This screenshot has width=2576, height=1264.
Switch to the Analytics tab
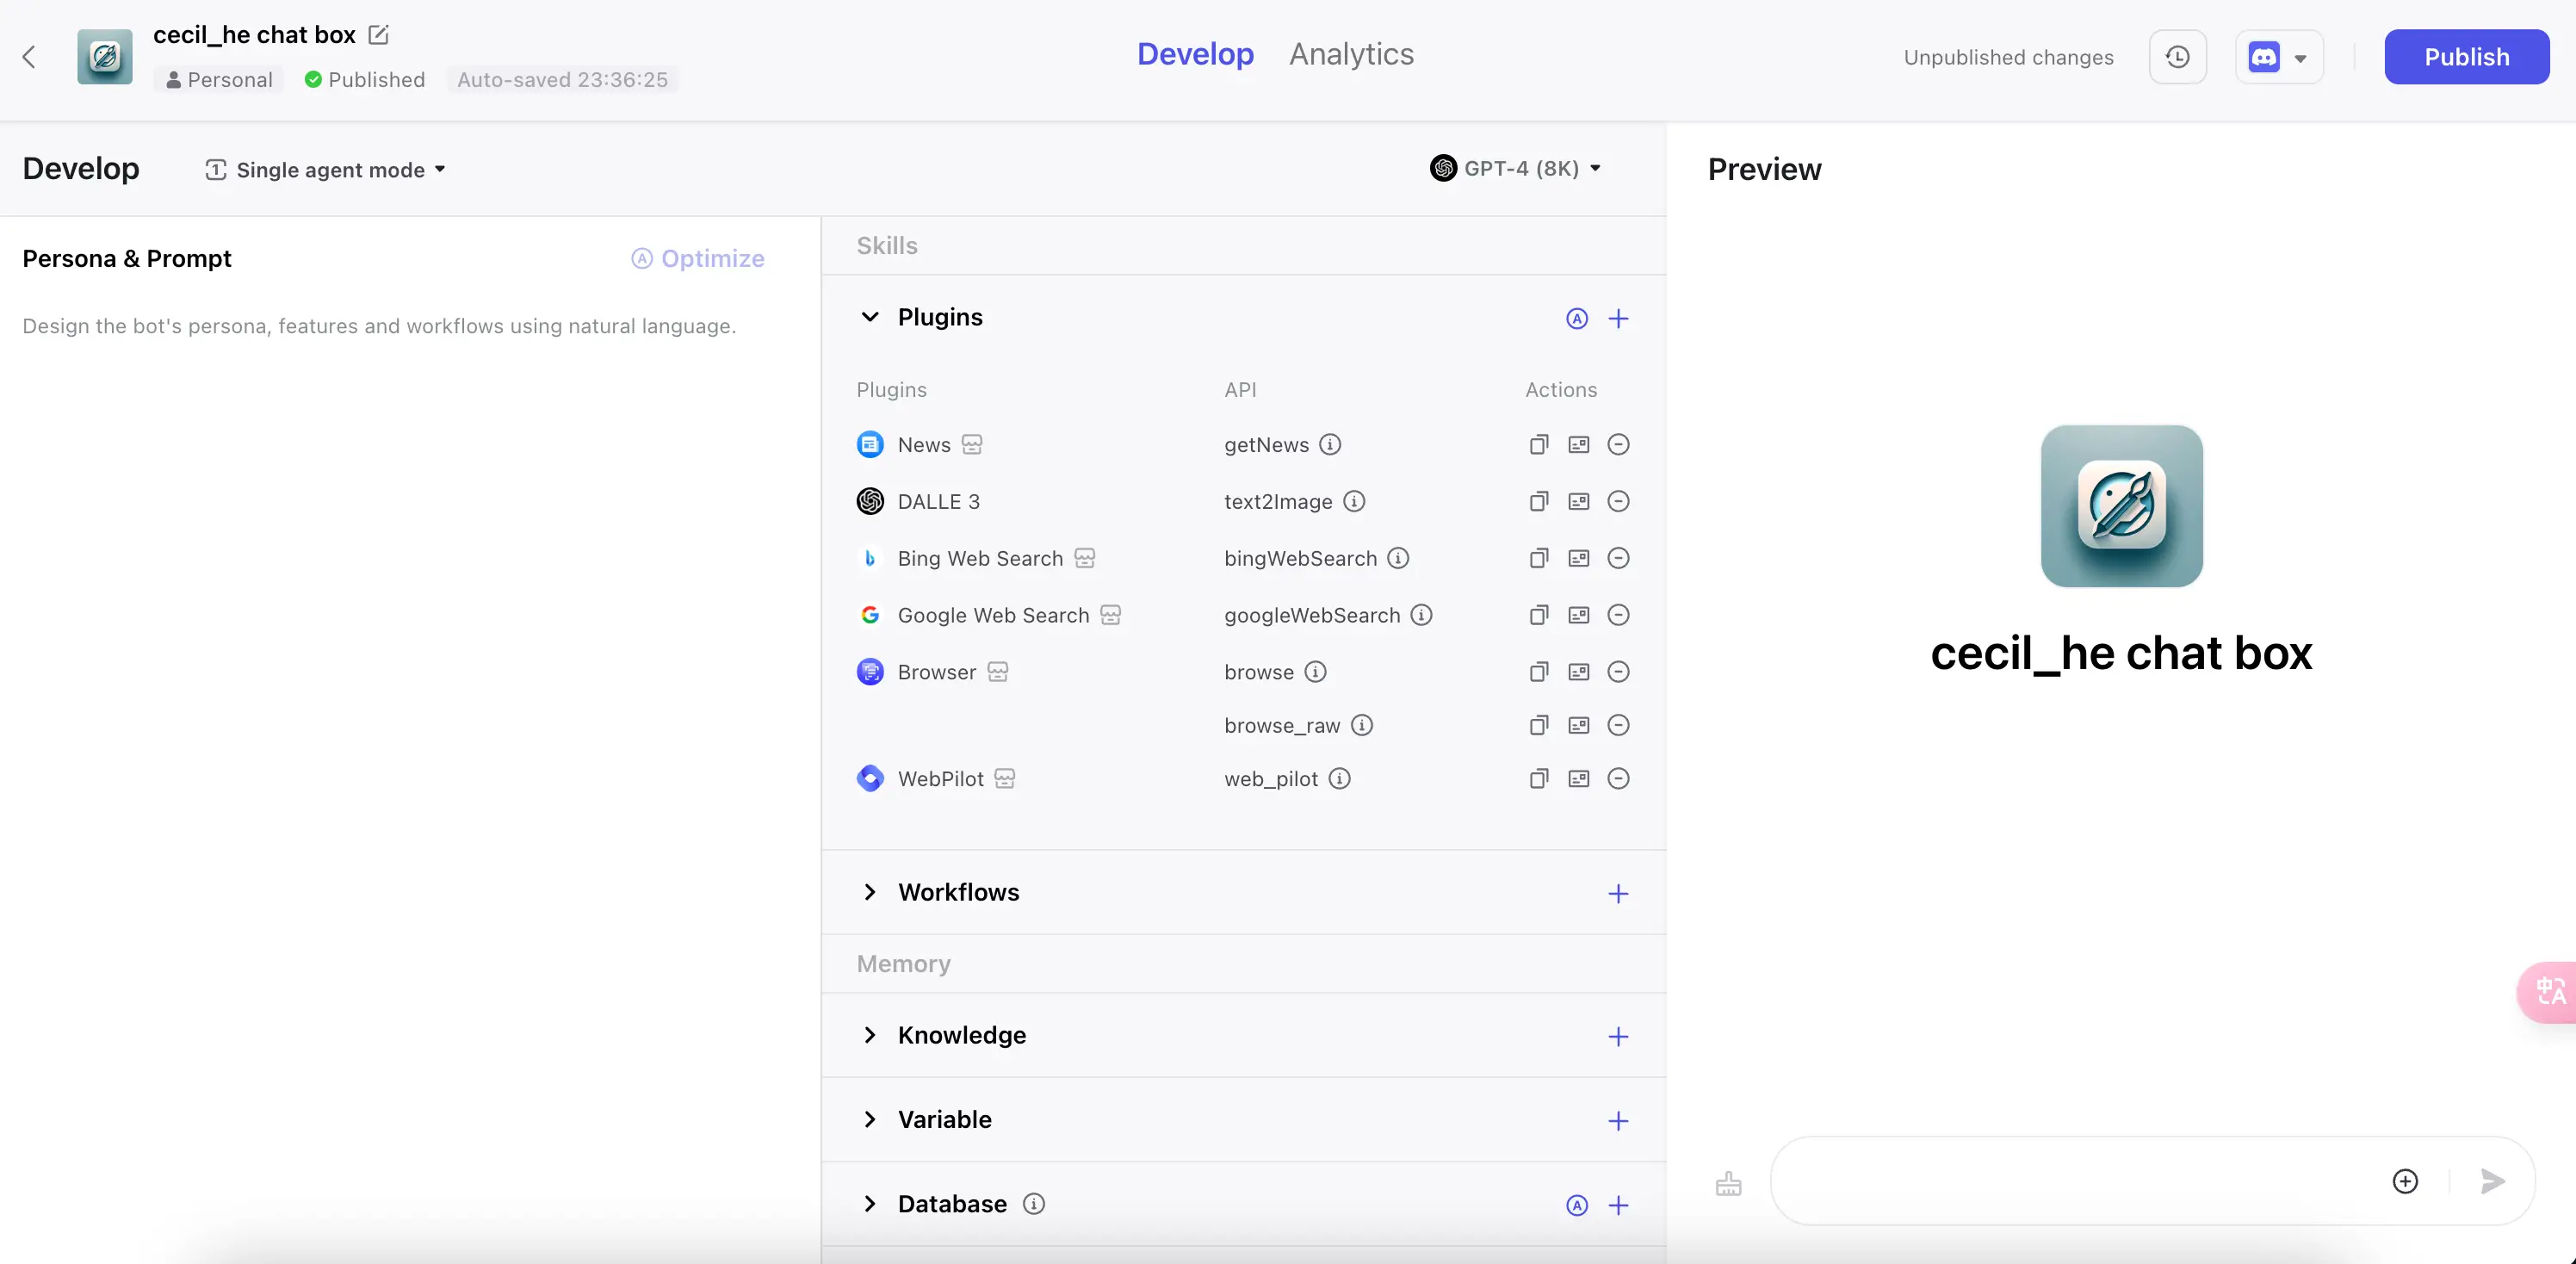point(1350,54)
